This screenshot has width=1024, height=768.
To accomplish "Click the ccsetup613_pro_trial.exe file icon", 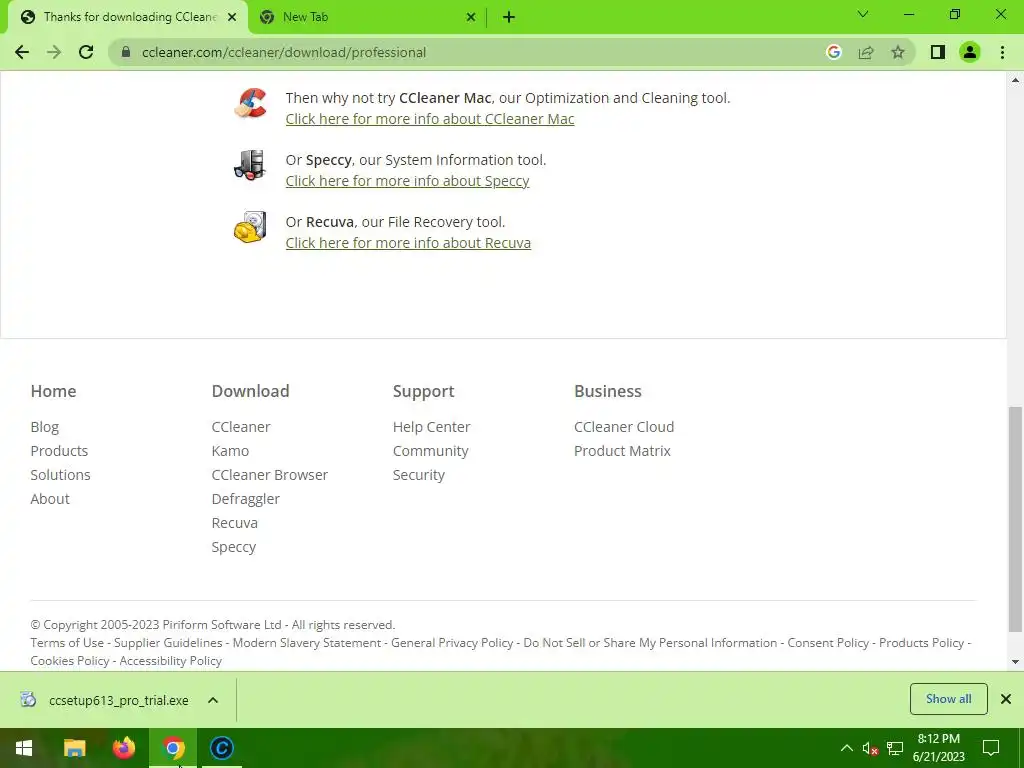I will [x=28, y=699].
